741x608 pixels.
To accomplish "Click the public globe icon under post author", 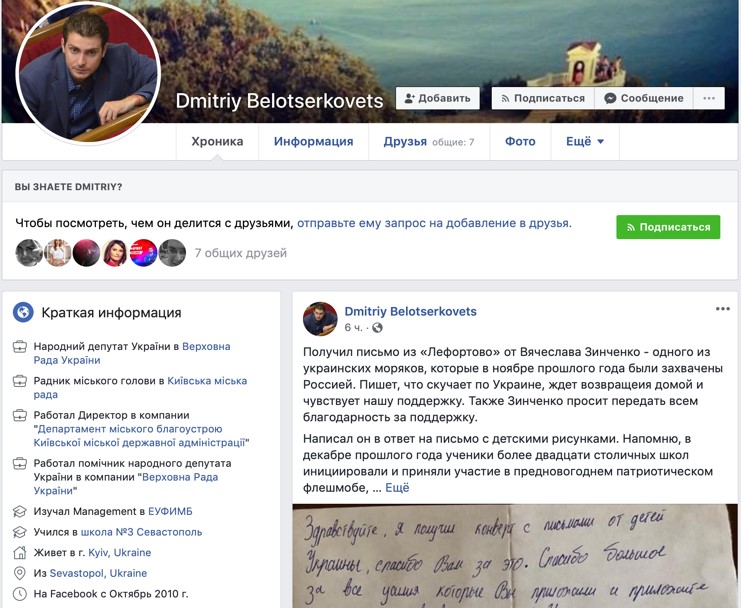I will [377, 327].
